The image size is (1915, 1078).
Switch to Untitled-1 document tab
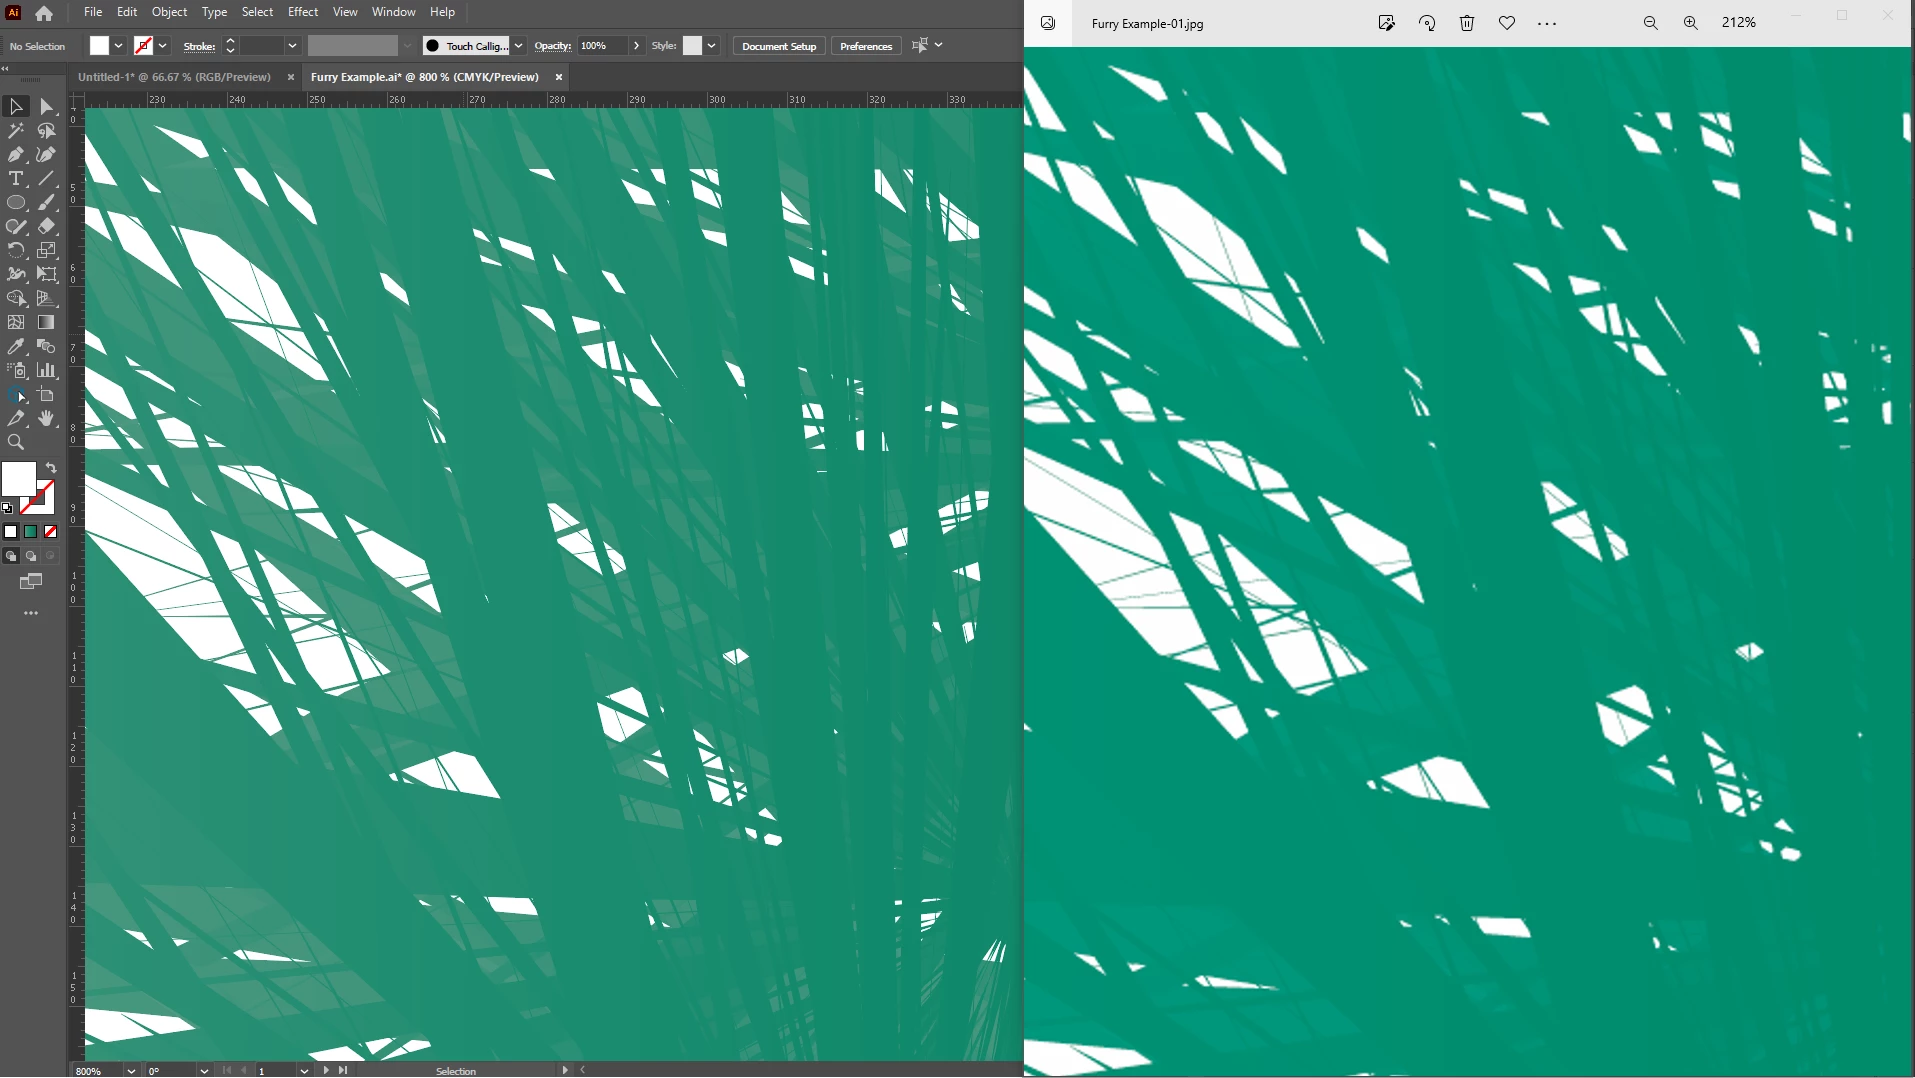tap(174, 77)
